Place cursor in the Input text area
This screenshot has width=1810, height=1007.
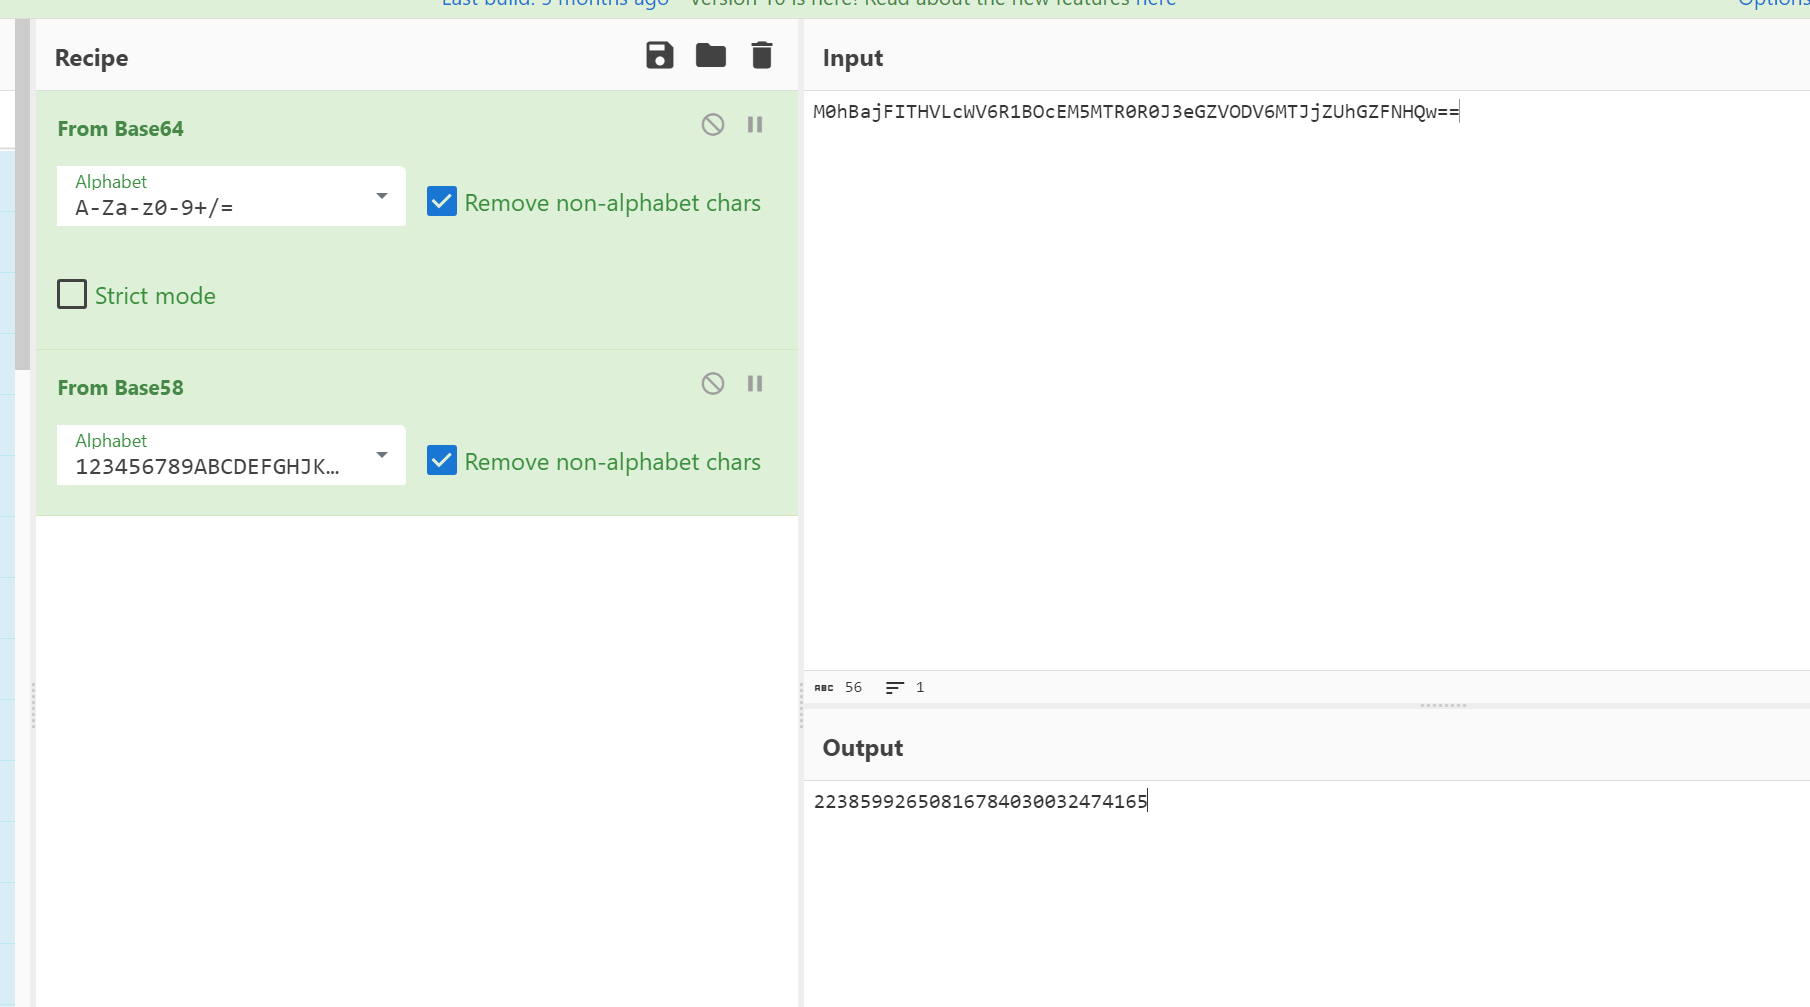[x=1200, y=300]
